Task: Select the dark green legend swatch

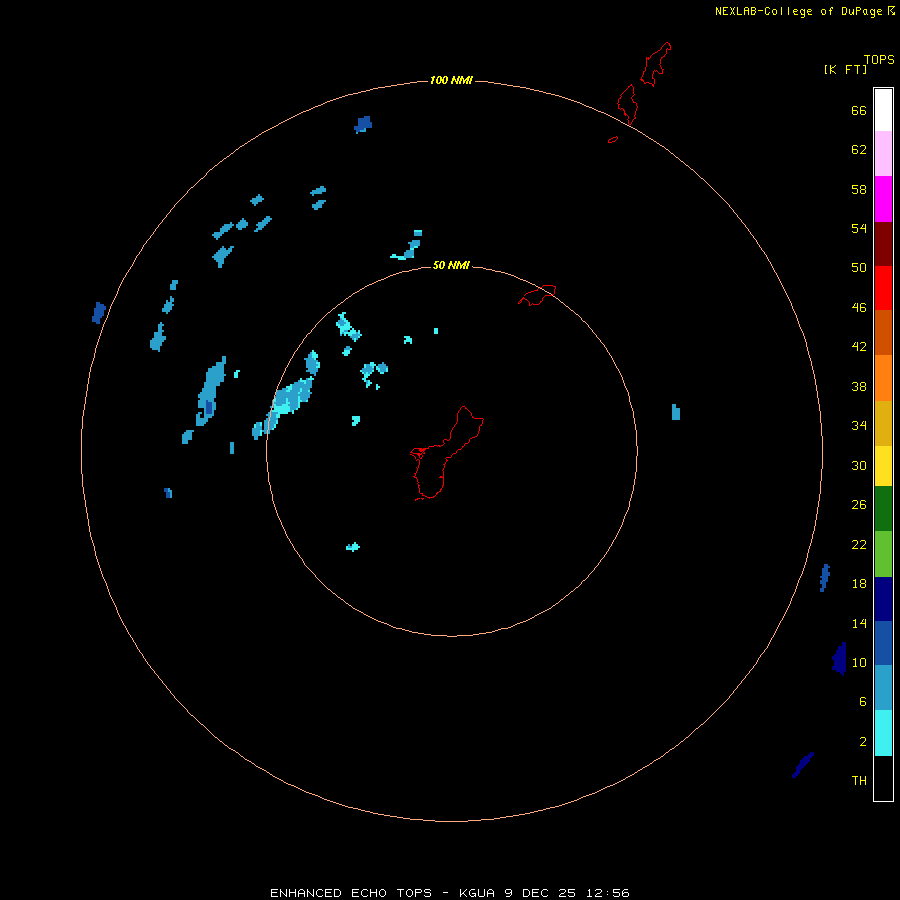Action: point(883,509)
